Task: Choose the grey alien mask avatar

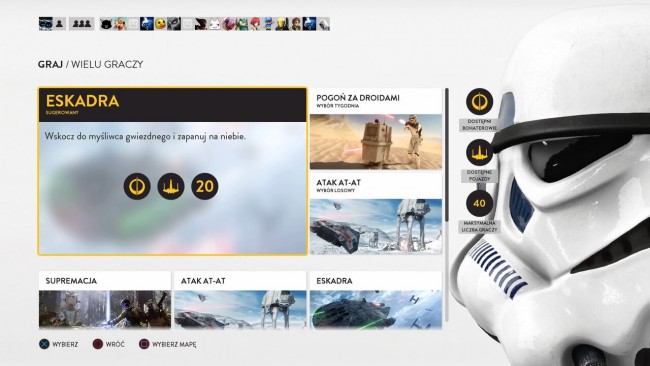Action: [174, 24]
